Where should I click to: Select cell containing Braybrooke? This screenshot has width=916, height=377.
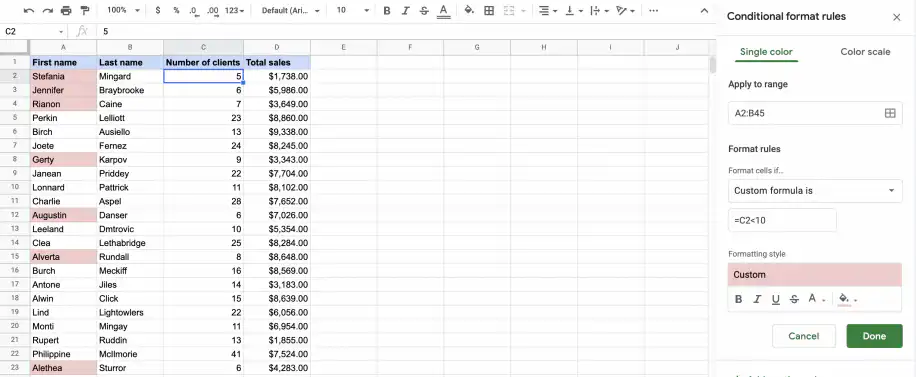130,90
